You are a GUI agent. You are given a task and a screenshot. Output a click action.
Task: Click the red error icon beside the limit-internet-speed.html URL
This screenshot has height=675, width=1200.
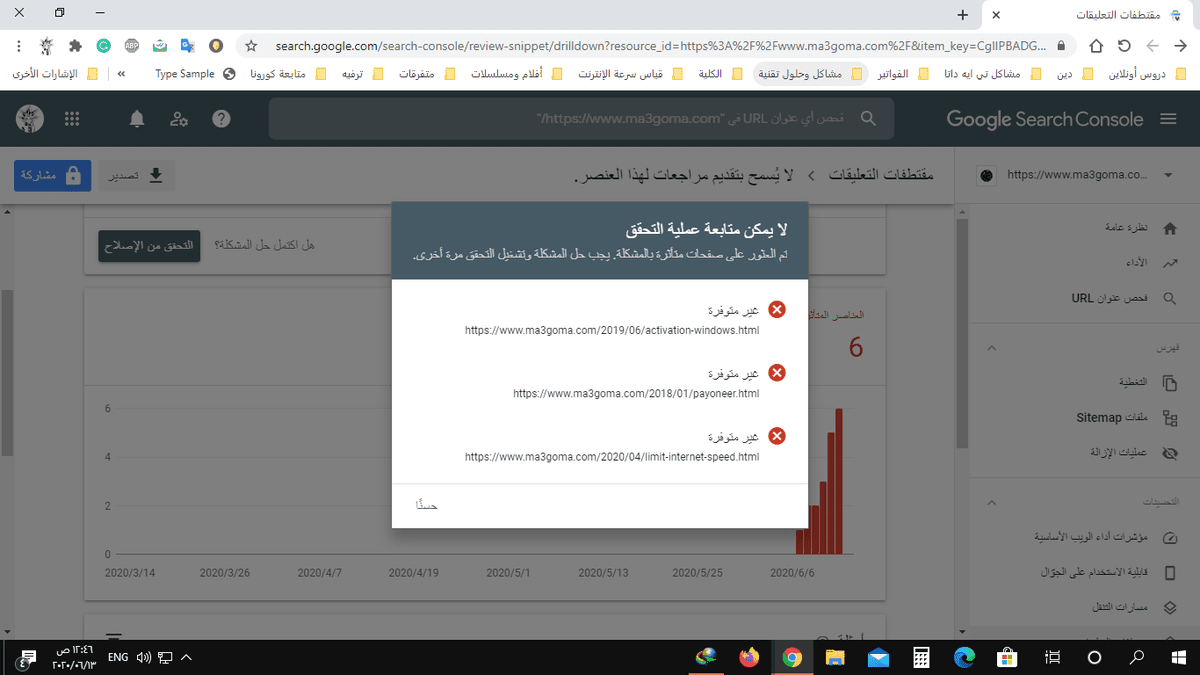pos(776,437)
